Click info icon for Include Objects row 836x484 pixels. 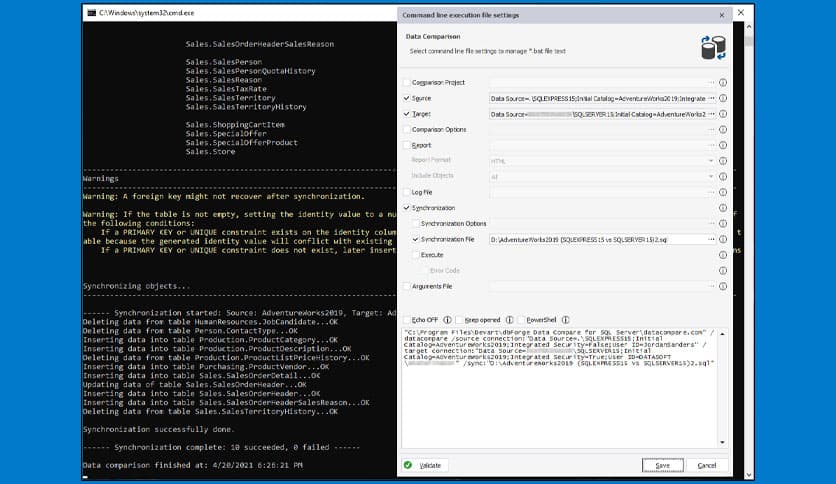coord(723,176)
